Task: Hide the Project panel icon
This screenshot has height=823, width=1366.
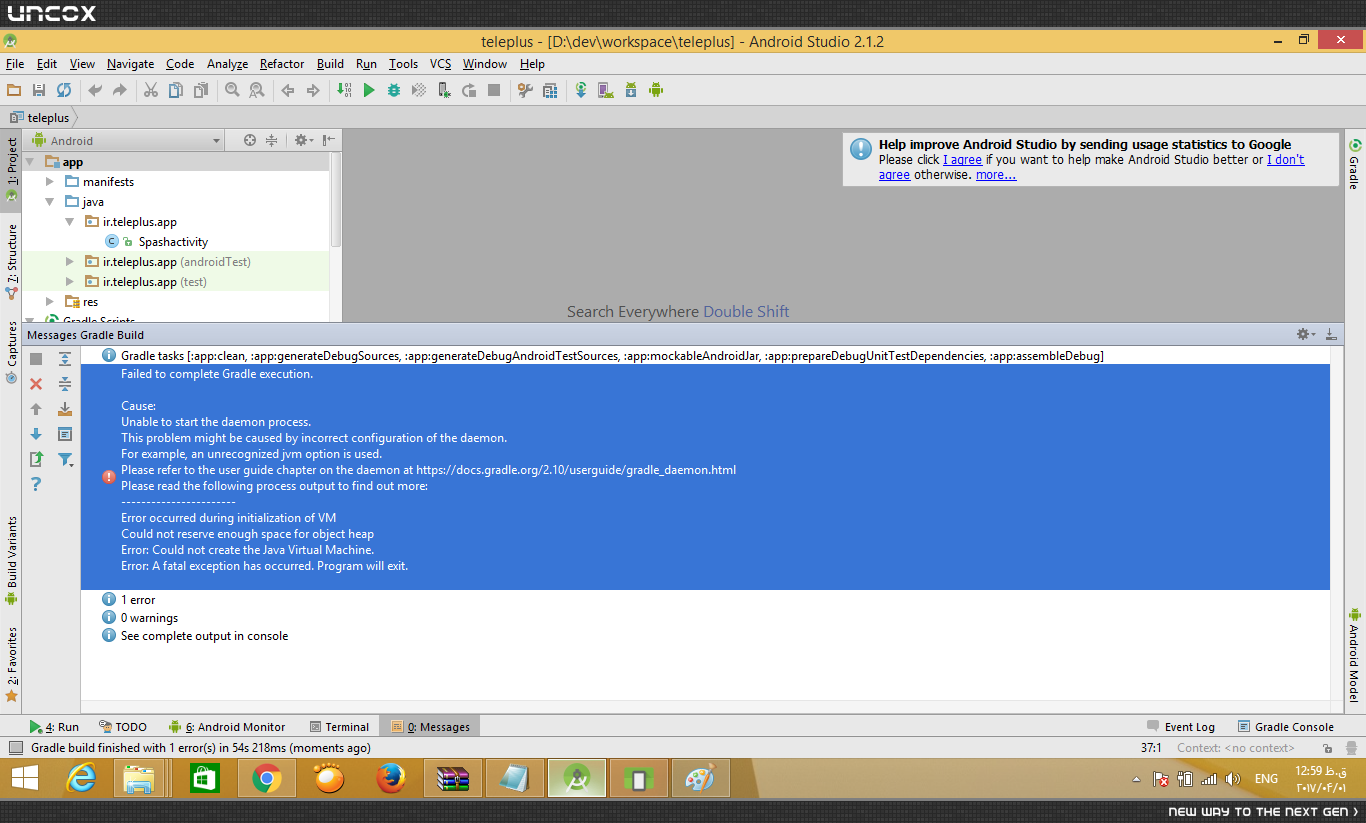Action: click(329, 140)
